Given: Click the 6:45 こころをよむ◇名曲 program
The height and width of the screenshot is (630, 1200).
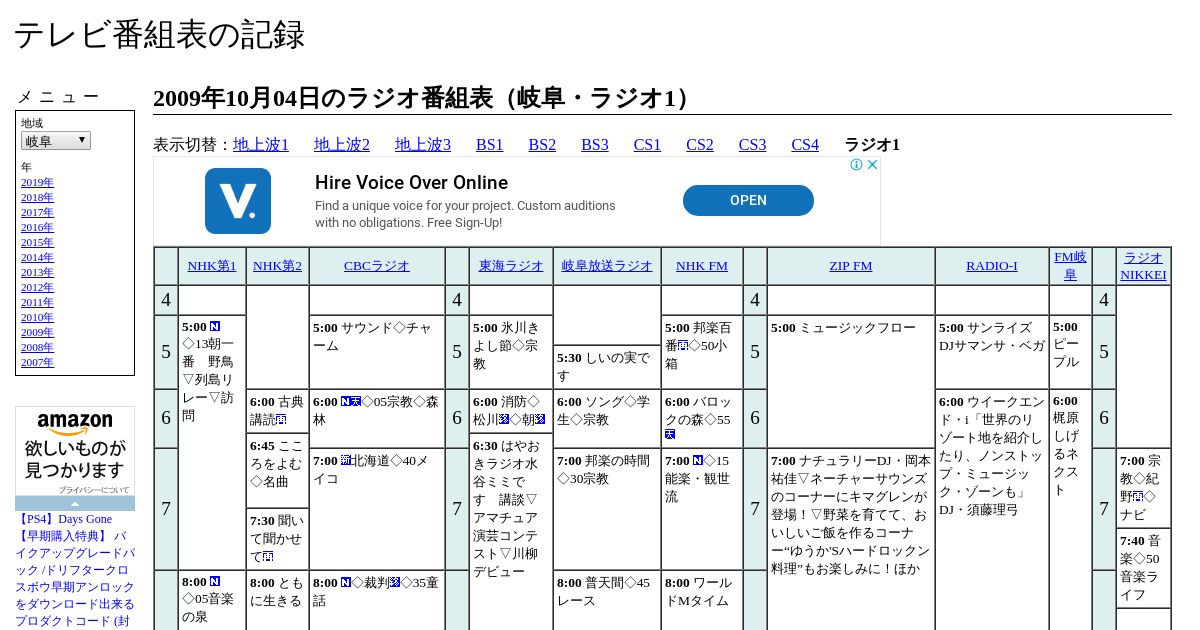Looking at the screenshot, I should (x=277, y=470).
